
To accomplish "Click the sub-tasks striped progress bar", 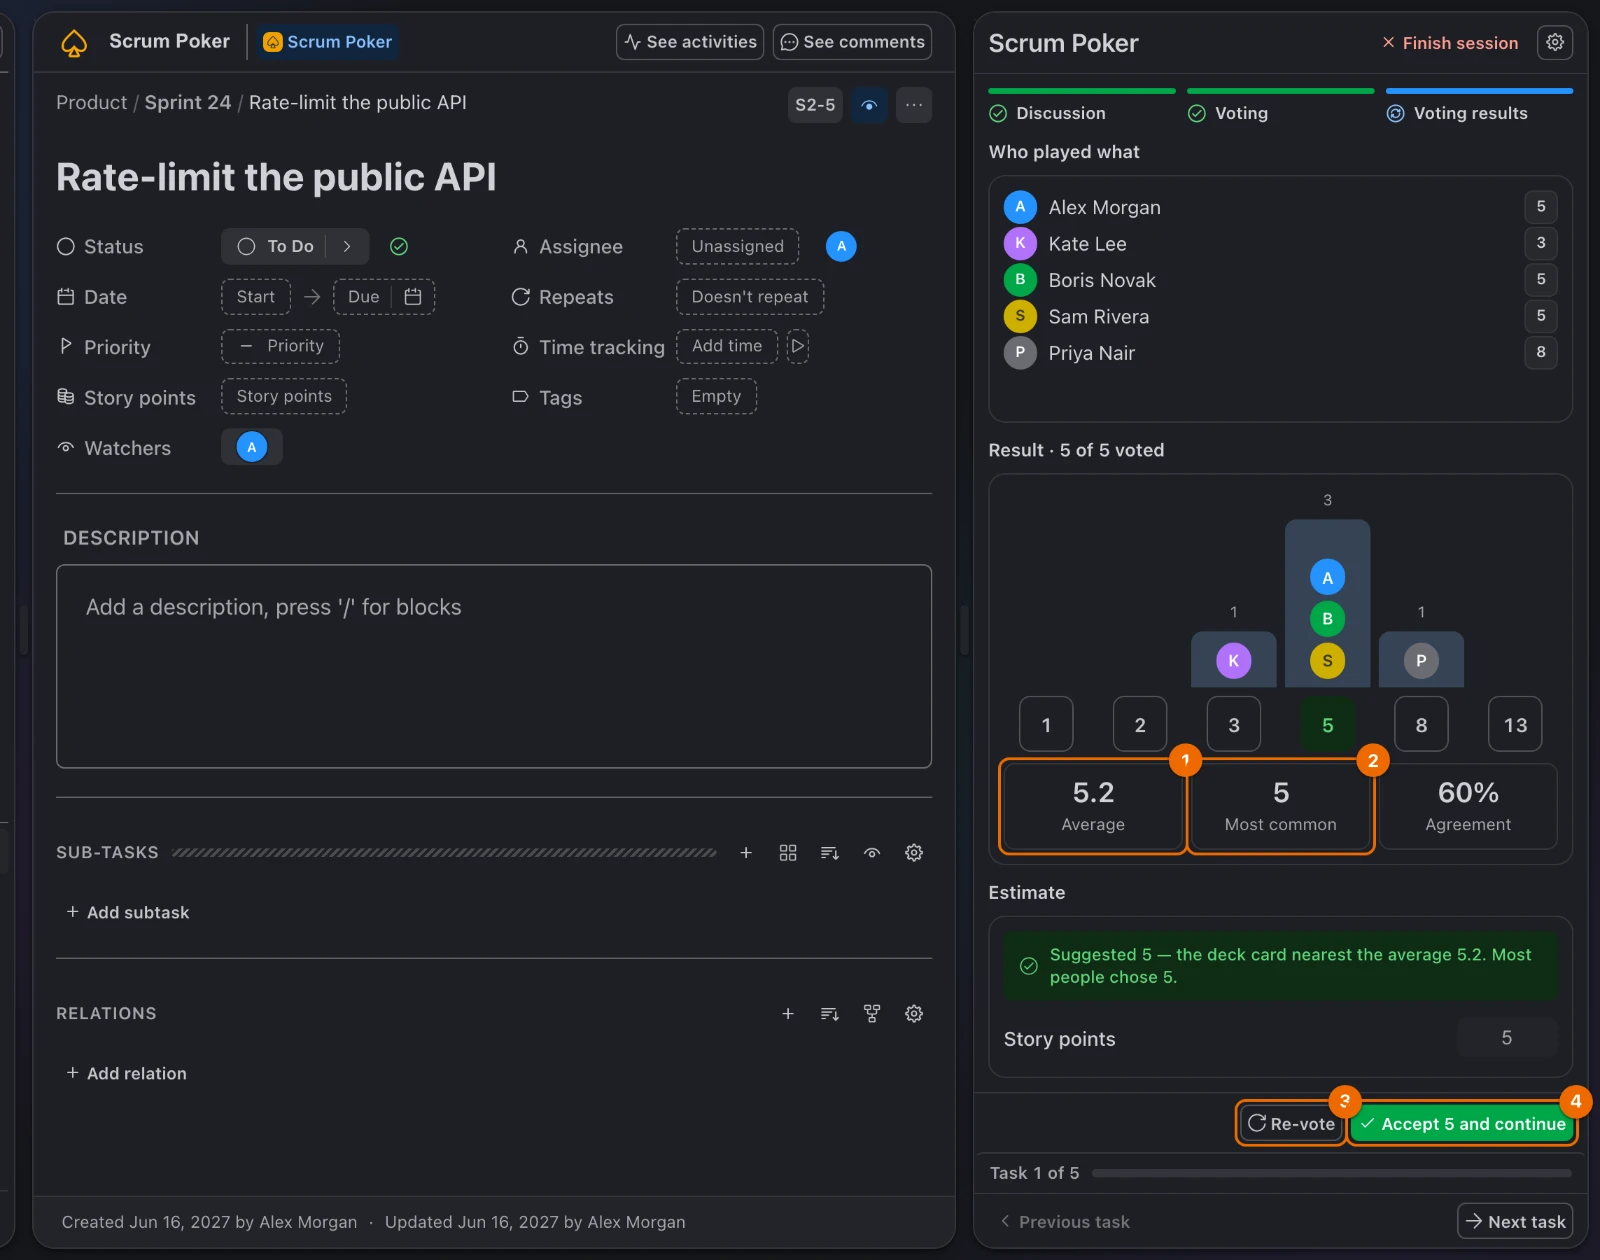I will (x=444, y=853).
